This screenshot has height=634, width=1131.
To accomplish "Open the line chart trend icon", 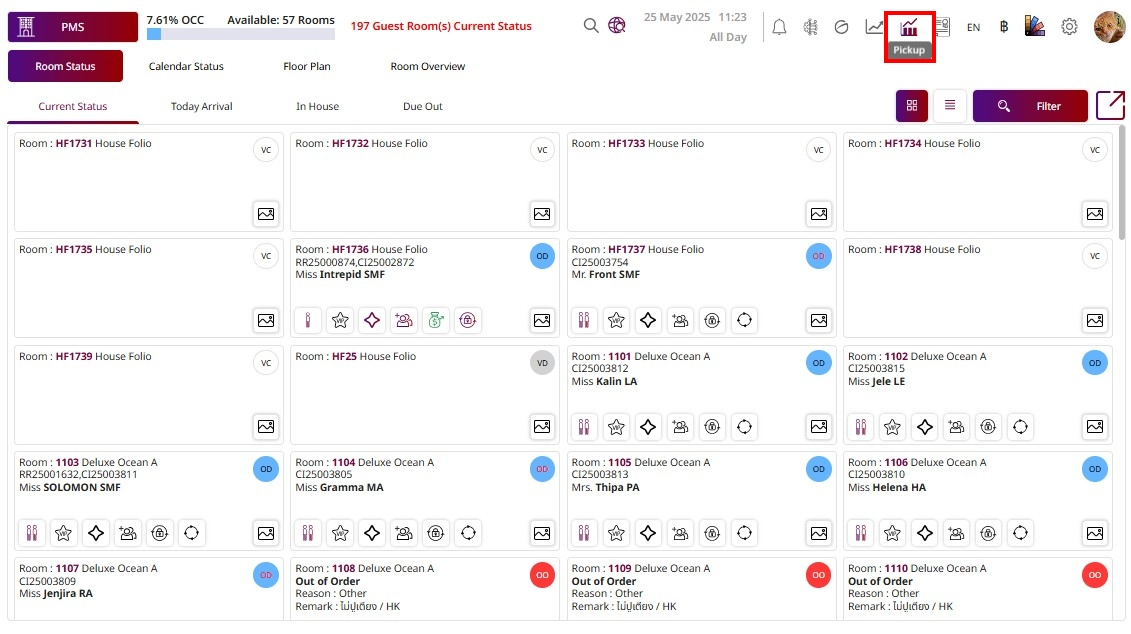I will click(875, 27).
